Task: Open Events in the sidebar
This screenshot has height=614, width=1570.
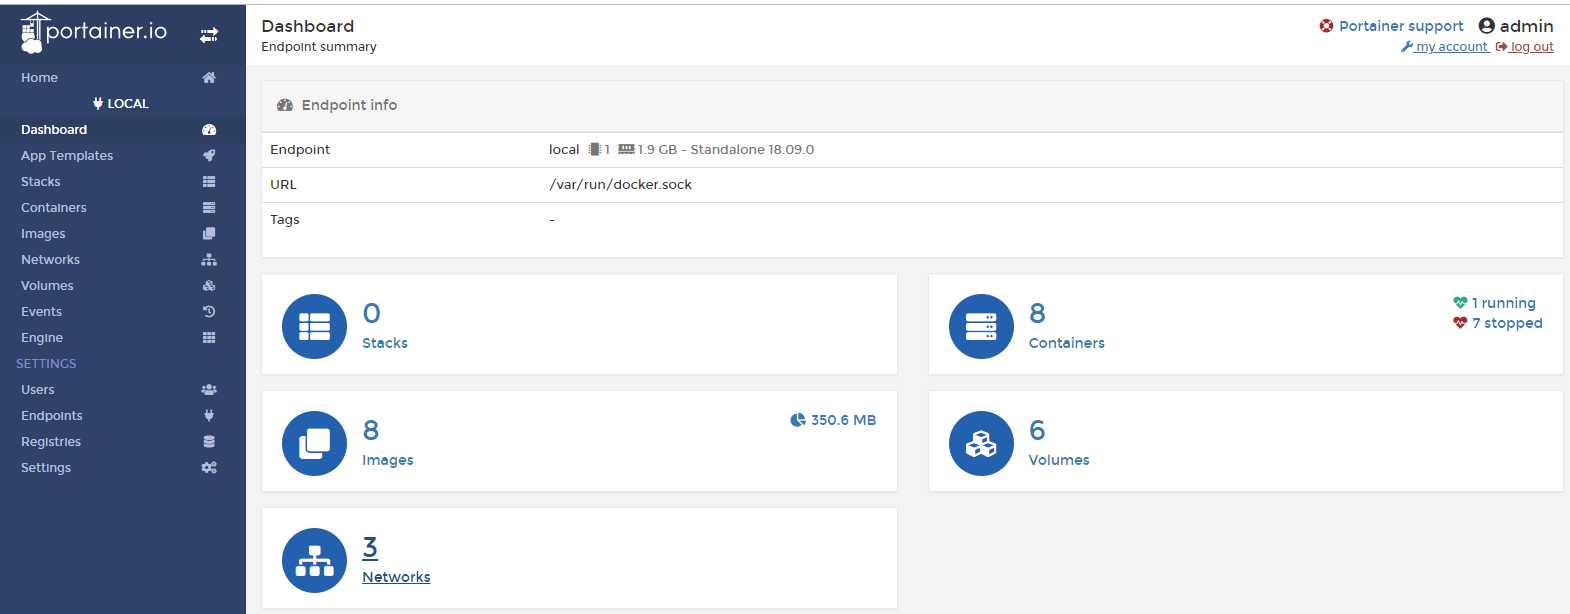Action: coord(41,311)
